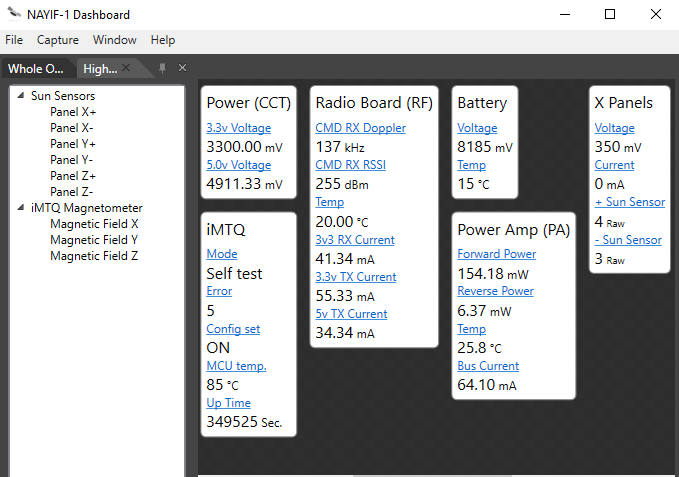Switch to the Whole O... tab
679x477 pixels.
(x=36, y=69)
